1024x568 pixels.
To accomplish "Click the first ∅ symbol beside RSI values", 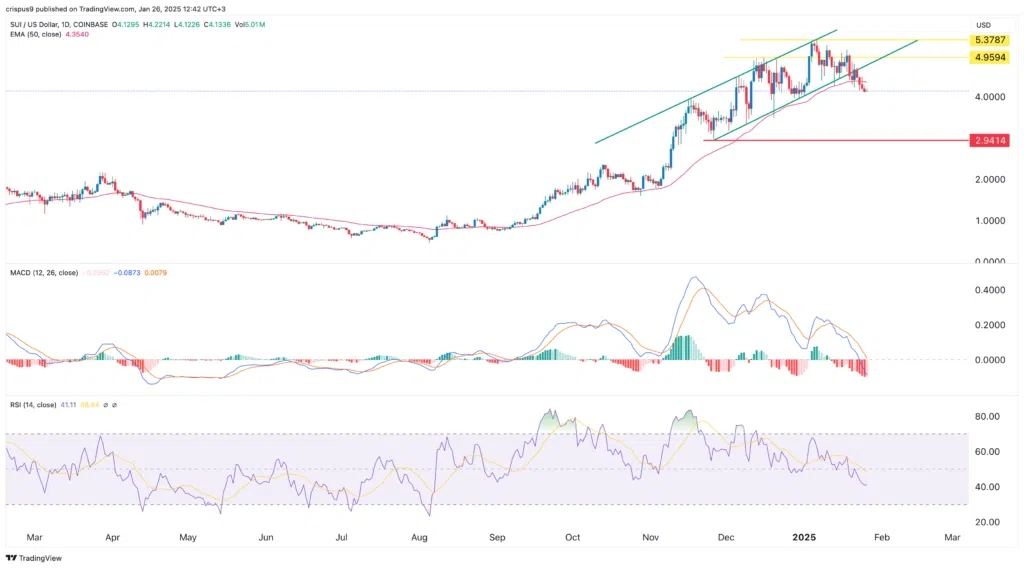I will (x=106, y=405).
